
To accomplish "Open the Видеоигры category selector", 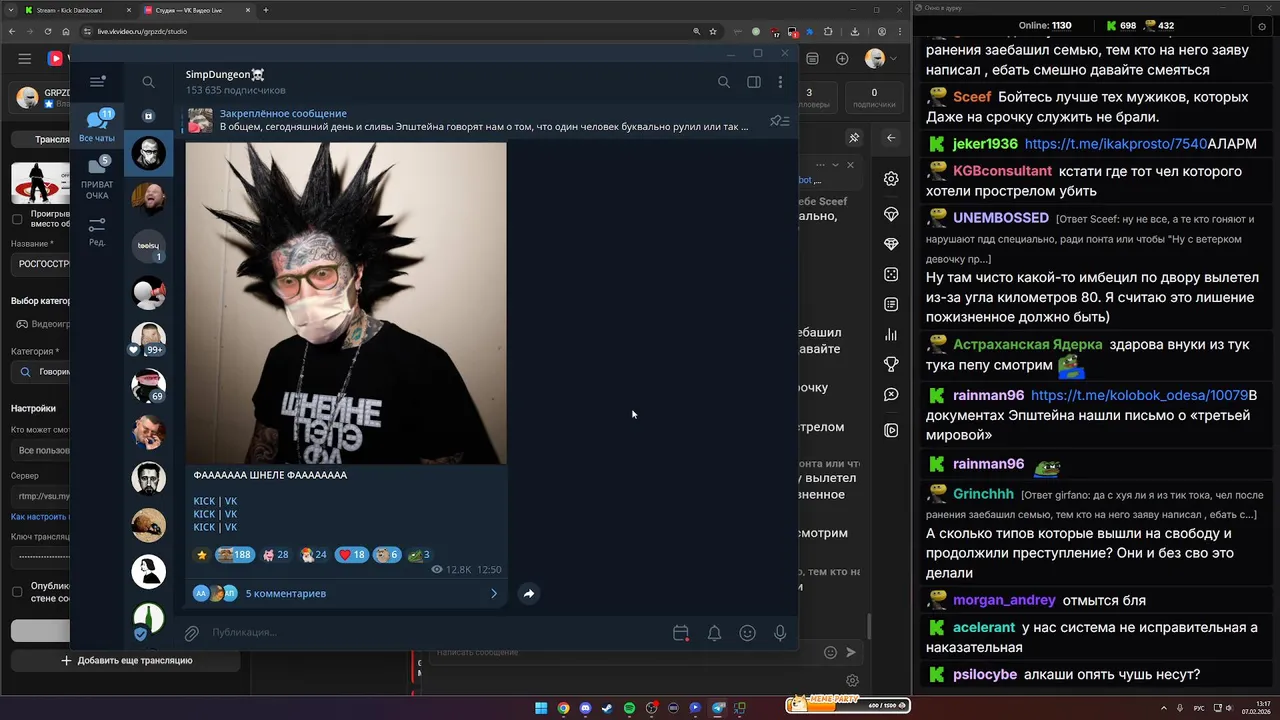I will (41, 324).
